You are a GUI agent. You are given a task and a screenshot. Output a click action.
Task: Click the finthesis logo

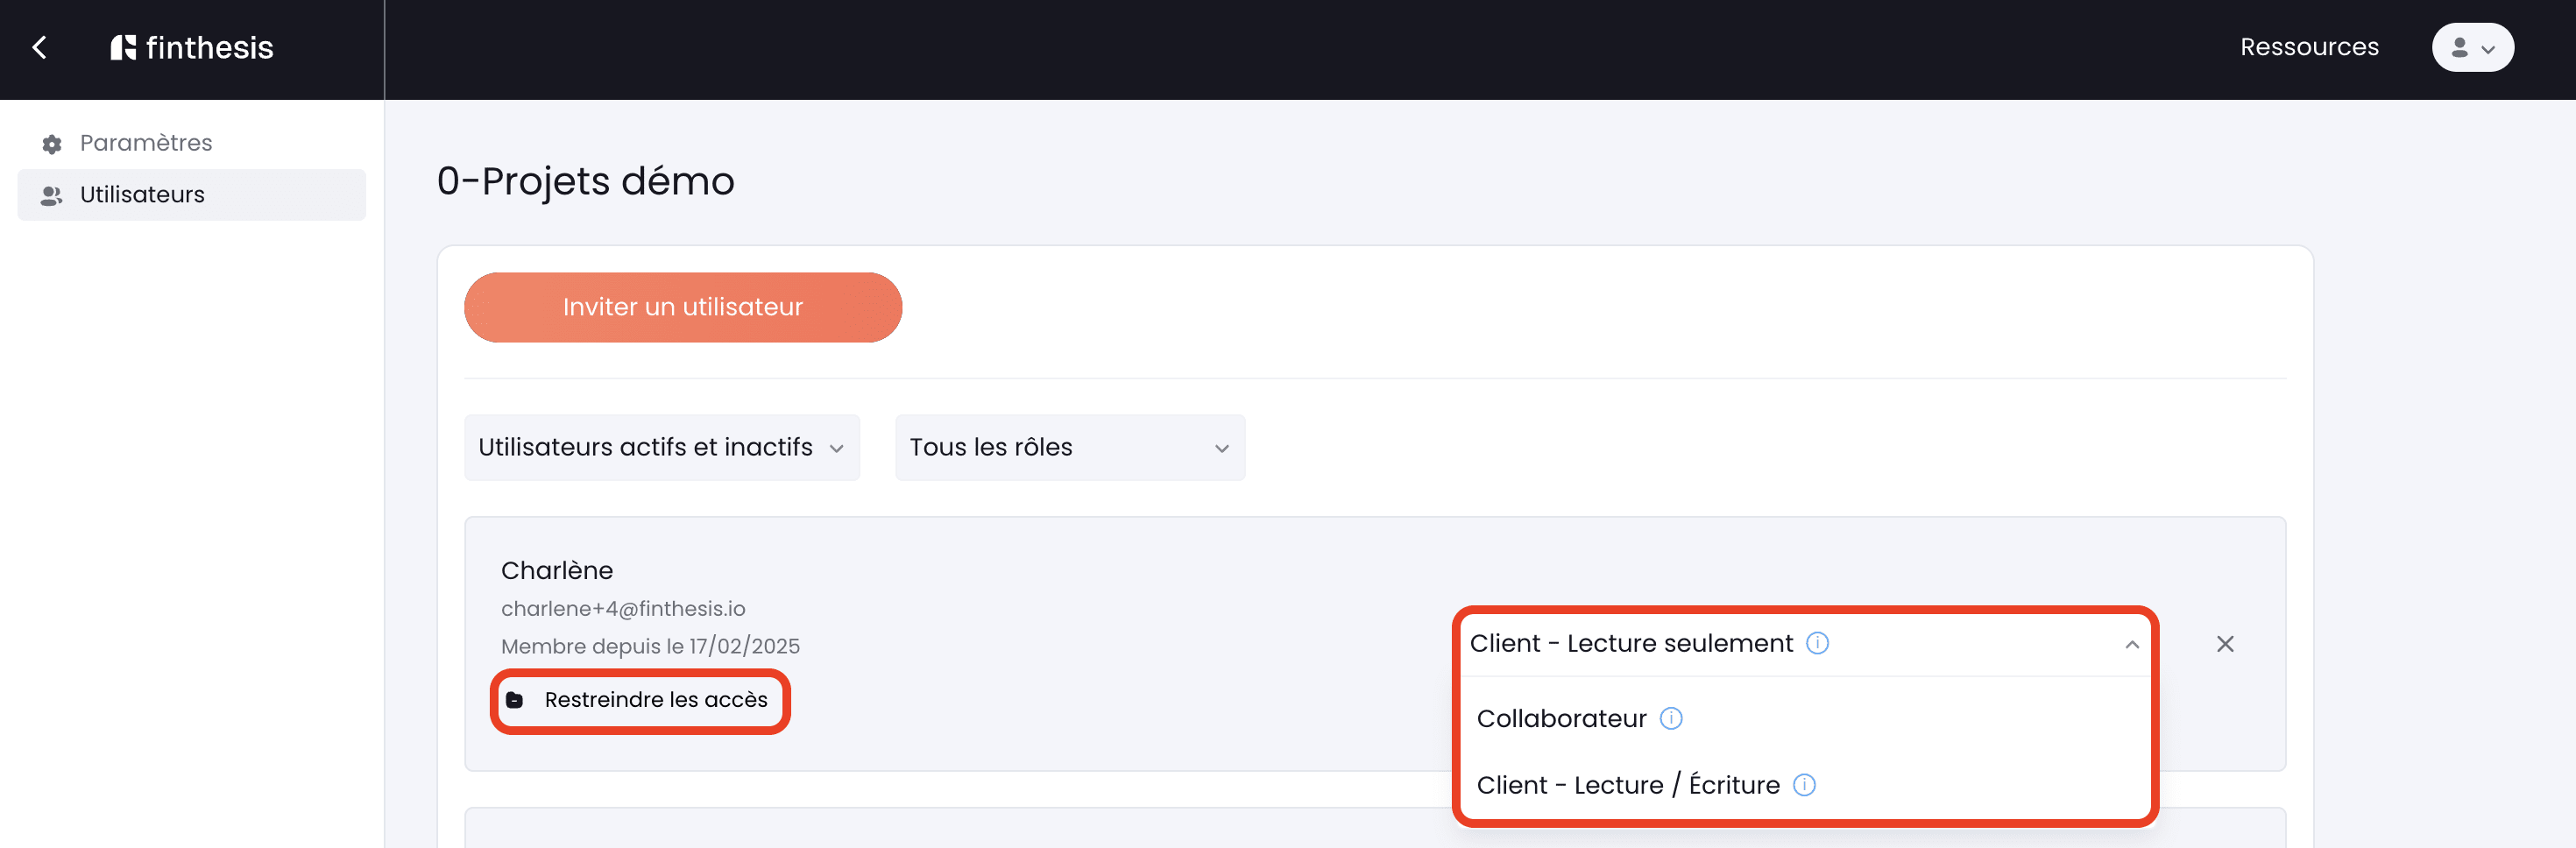click(x=192, y=47)
